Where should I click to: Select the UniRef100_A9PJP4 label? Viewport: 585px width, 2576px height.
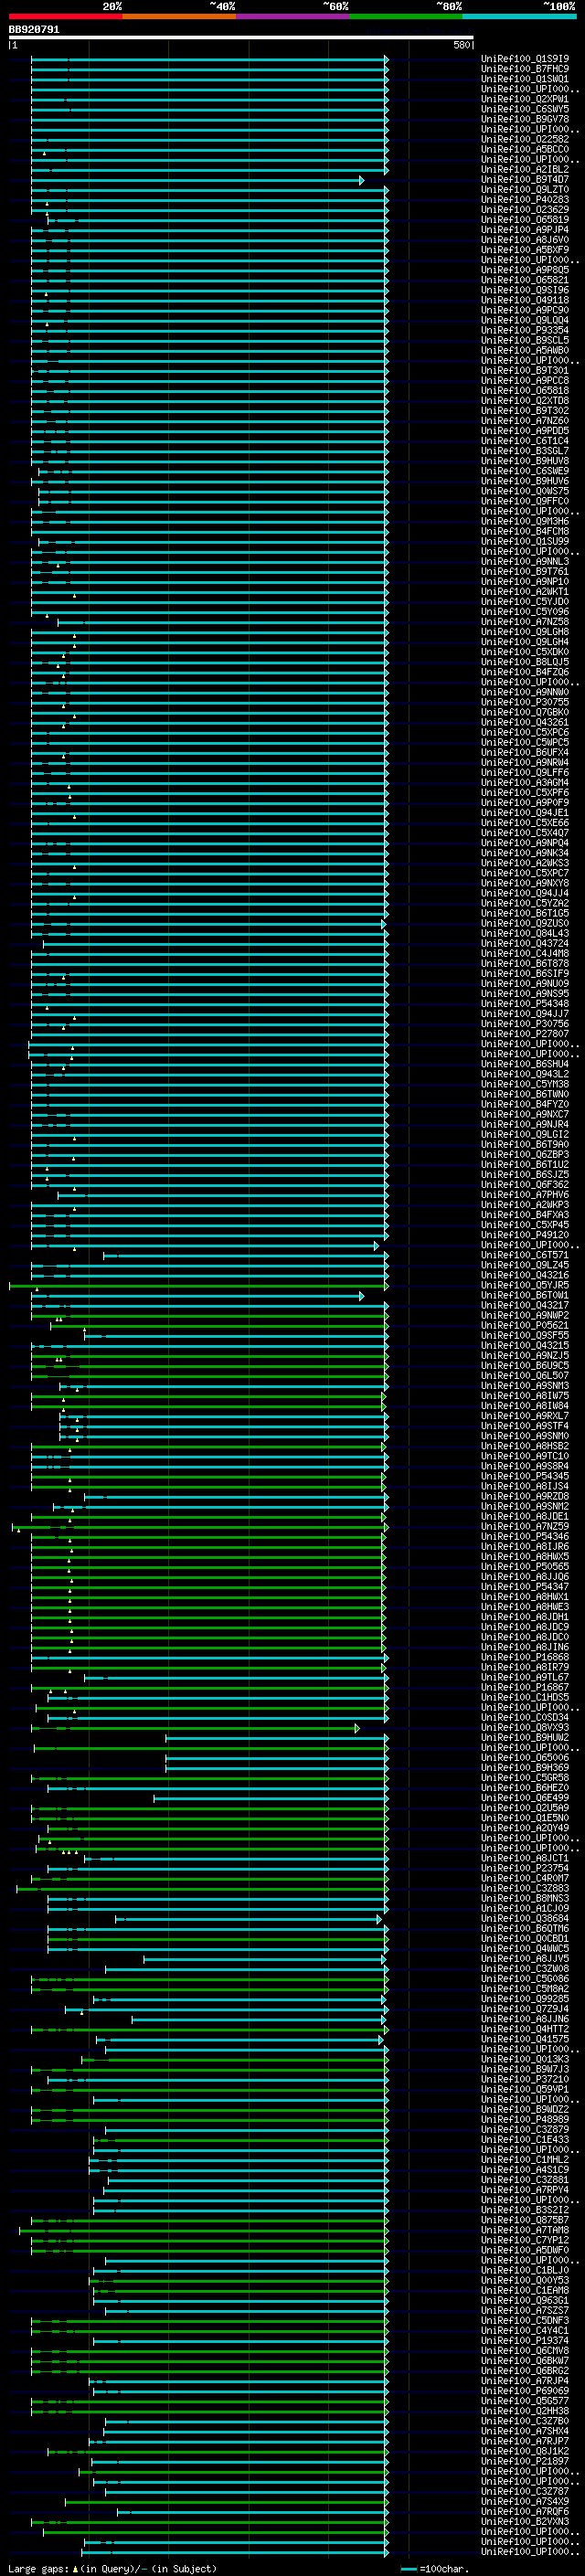525,230
